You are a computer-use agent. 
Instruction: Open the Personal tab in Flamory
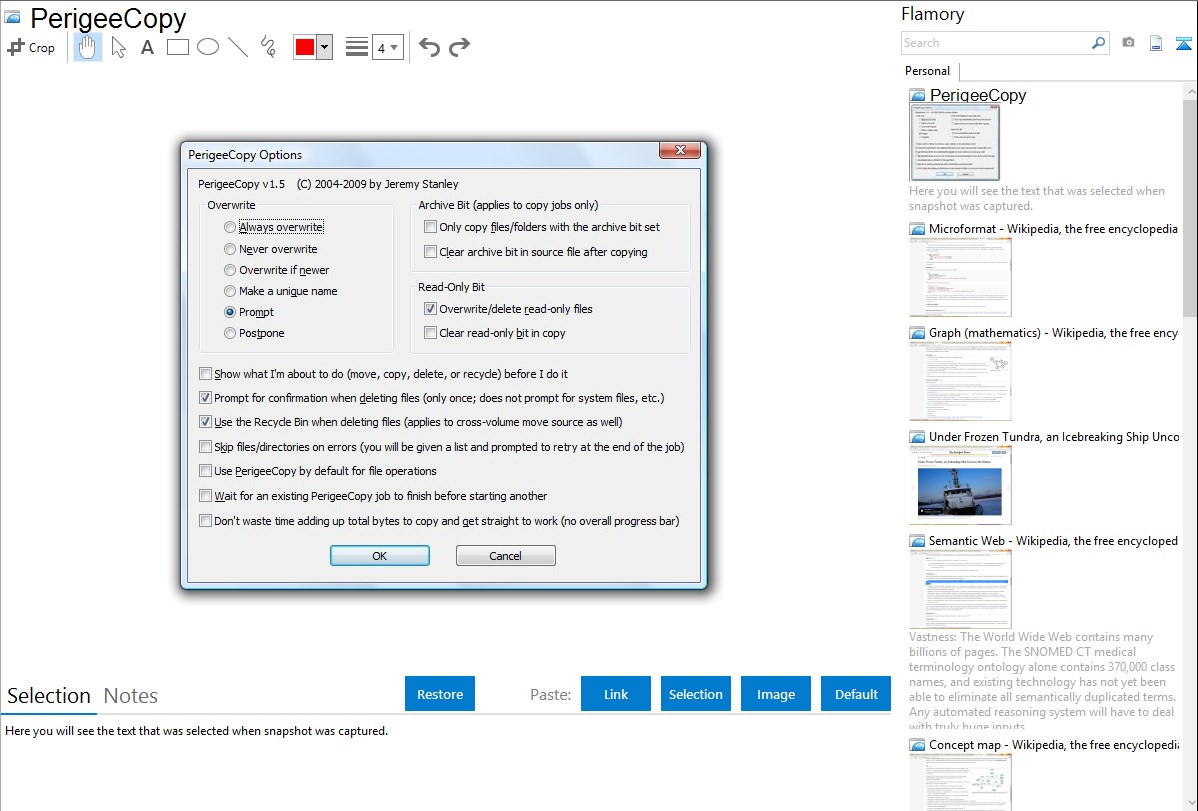point(927,71)
